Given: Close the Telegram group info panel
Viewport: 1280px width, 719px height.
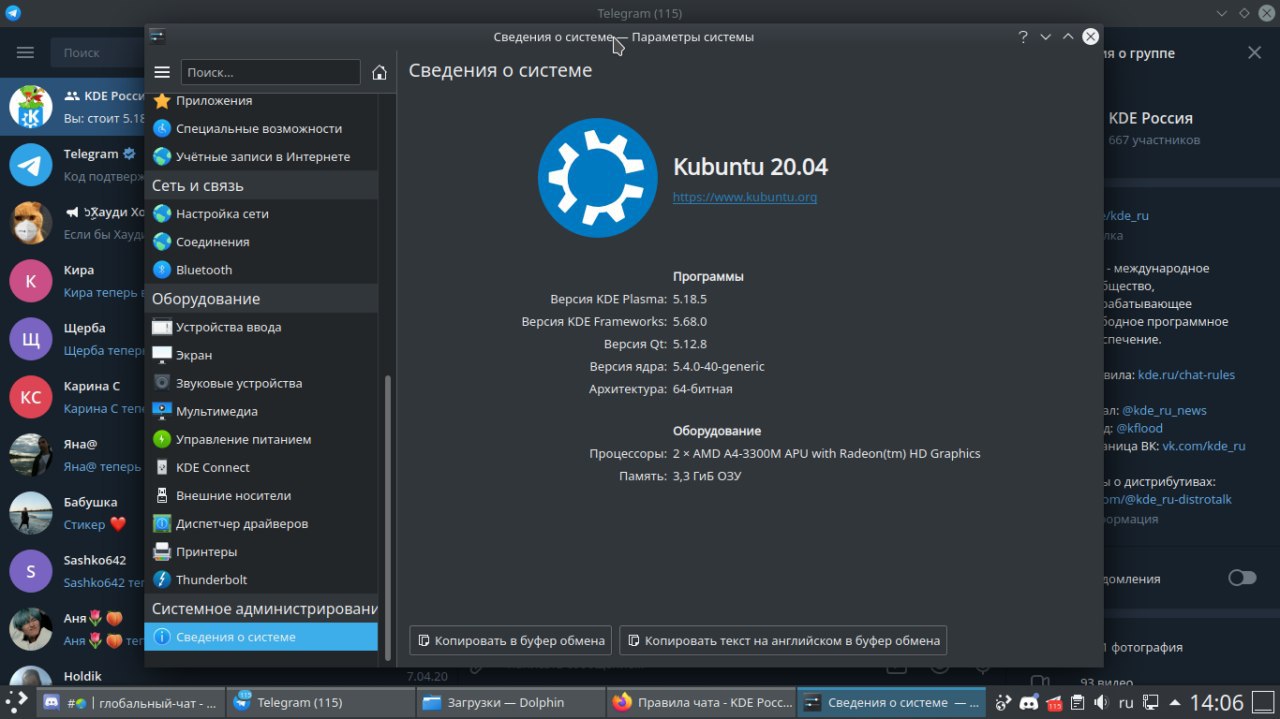Looking at the screenshot, I should 1254,52.
